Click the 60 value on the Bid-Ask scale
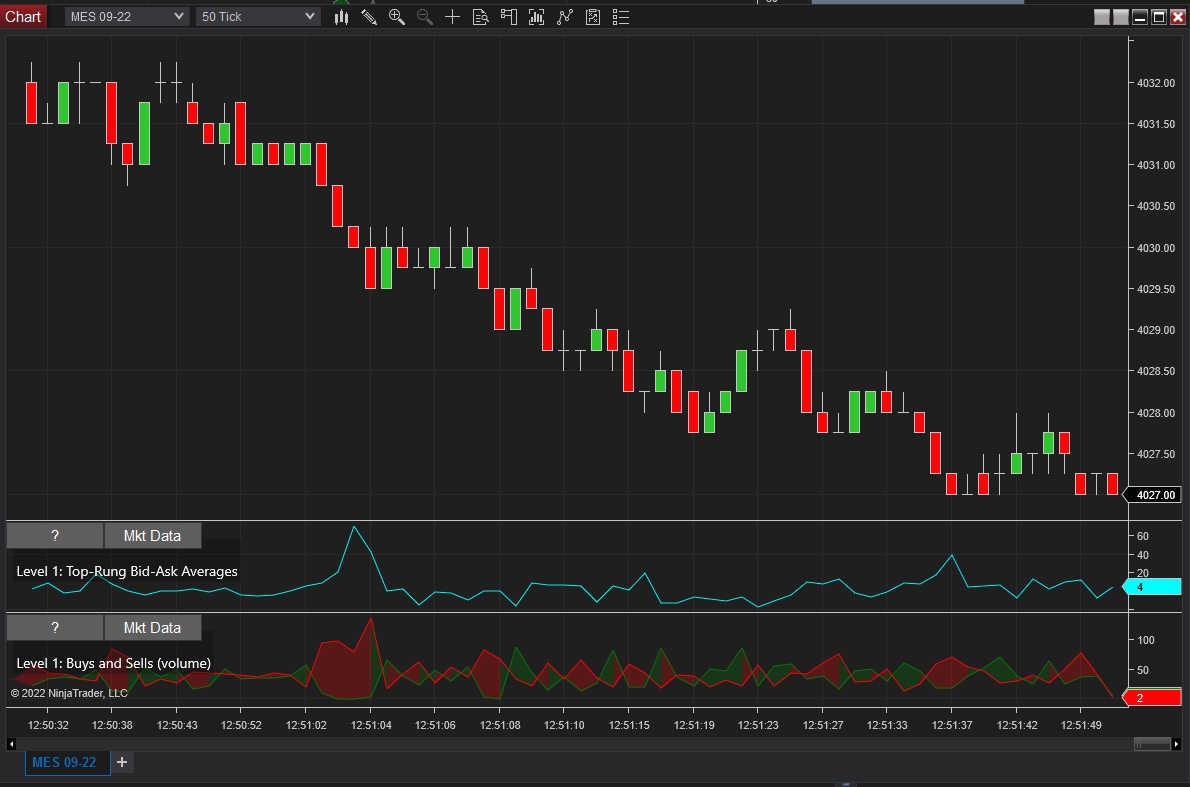Image resolution: width=1190 pixels, height=787 pixels. (x=1143, y=536)
